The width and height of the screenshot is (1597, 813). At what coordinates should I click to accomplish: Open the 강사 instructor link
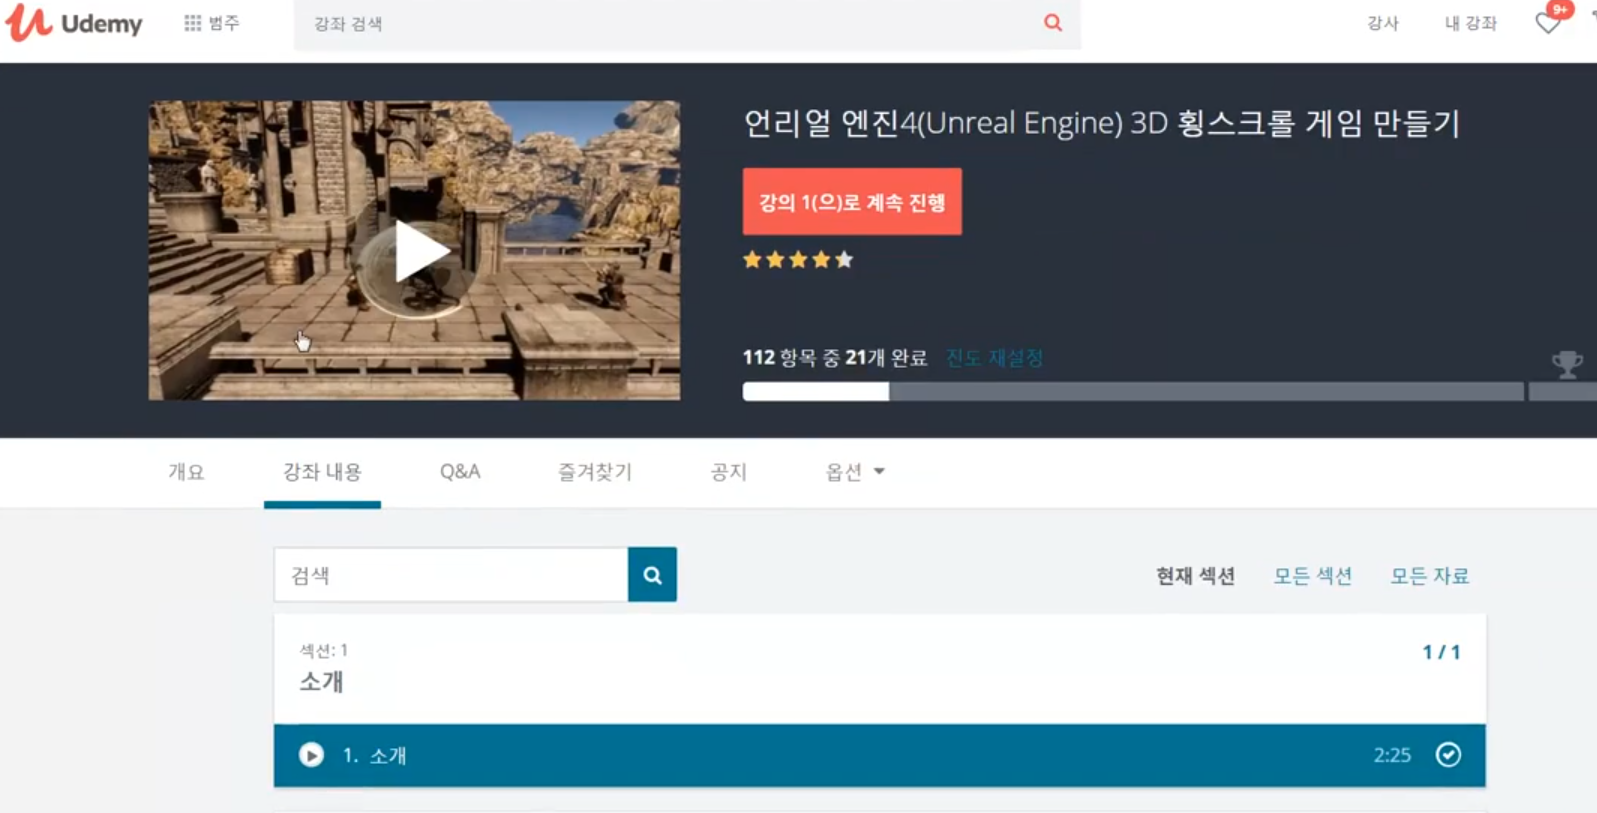1383,23
